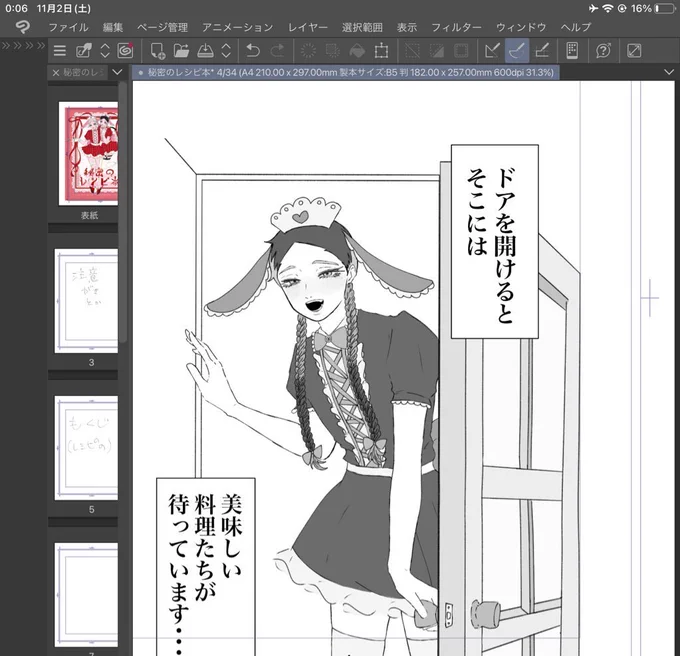Click the fill bucket icon
The image size is (680, 656).
(357, 51)
